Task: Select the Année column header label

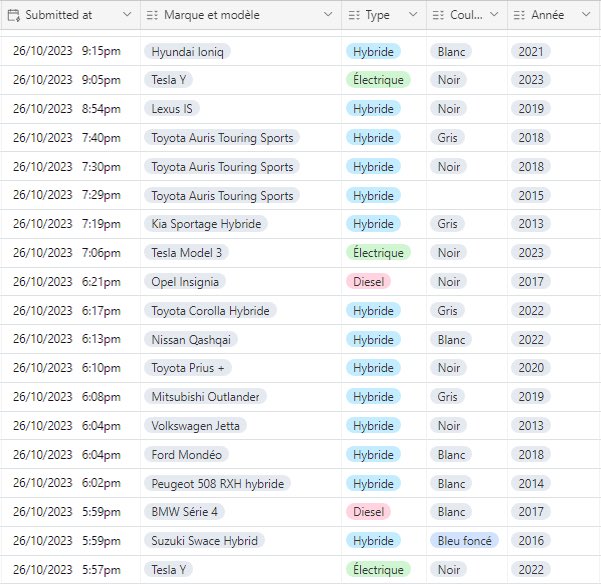Action: click(x=547, y=15)
